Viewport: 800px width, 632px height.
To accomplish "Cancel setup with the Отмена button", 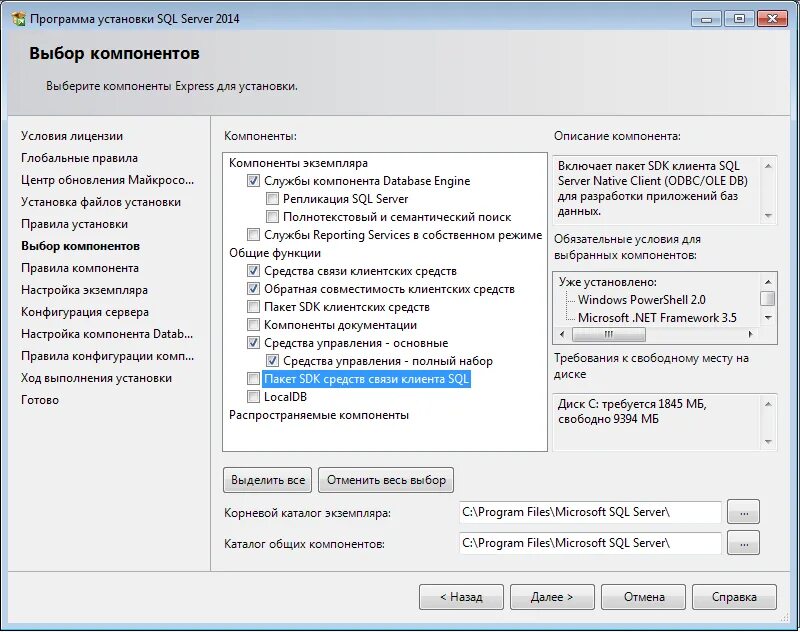I will (x=643, y=597).
